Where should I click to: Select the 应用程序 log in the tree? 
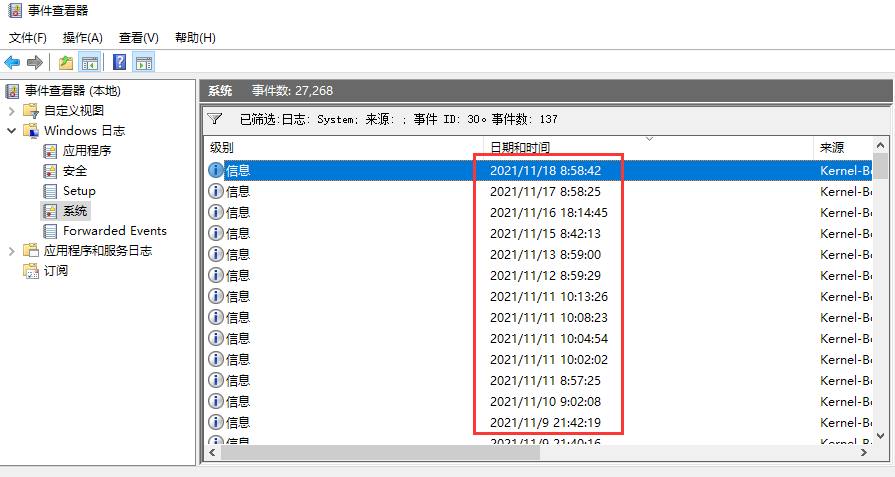pyautogui.click(x=86, y=151)
